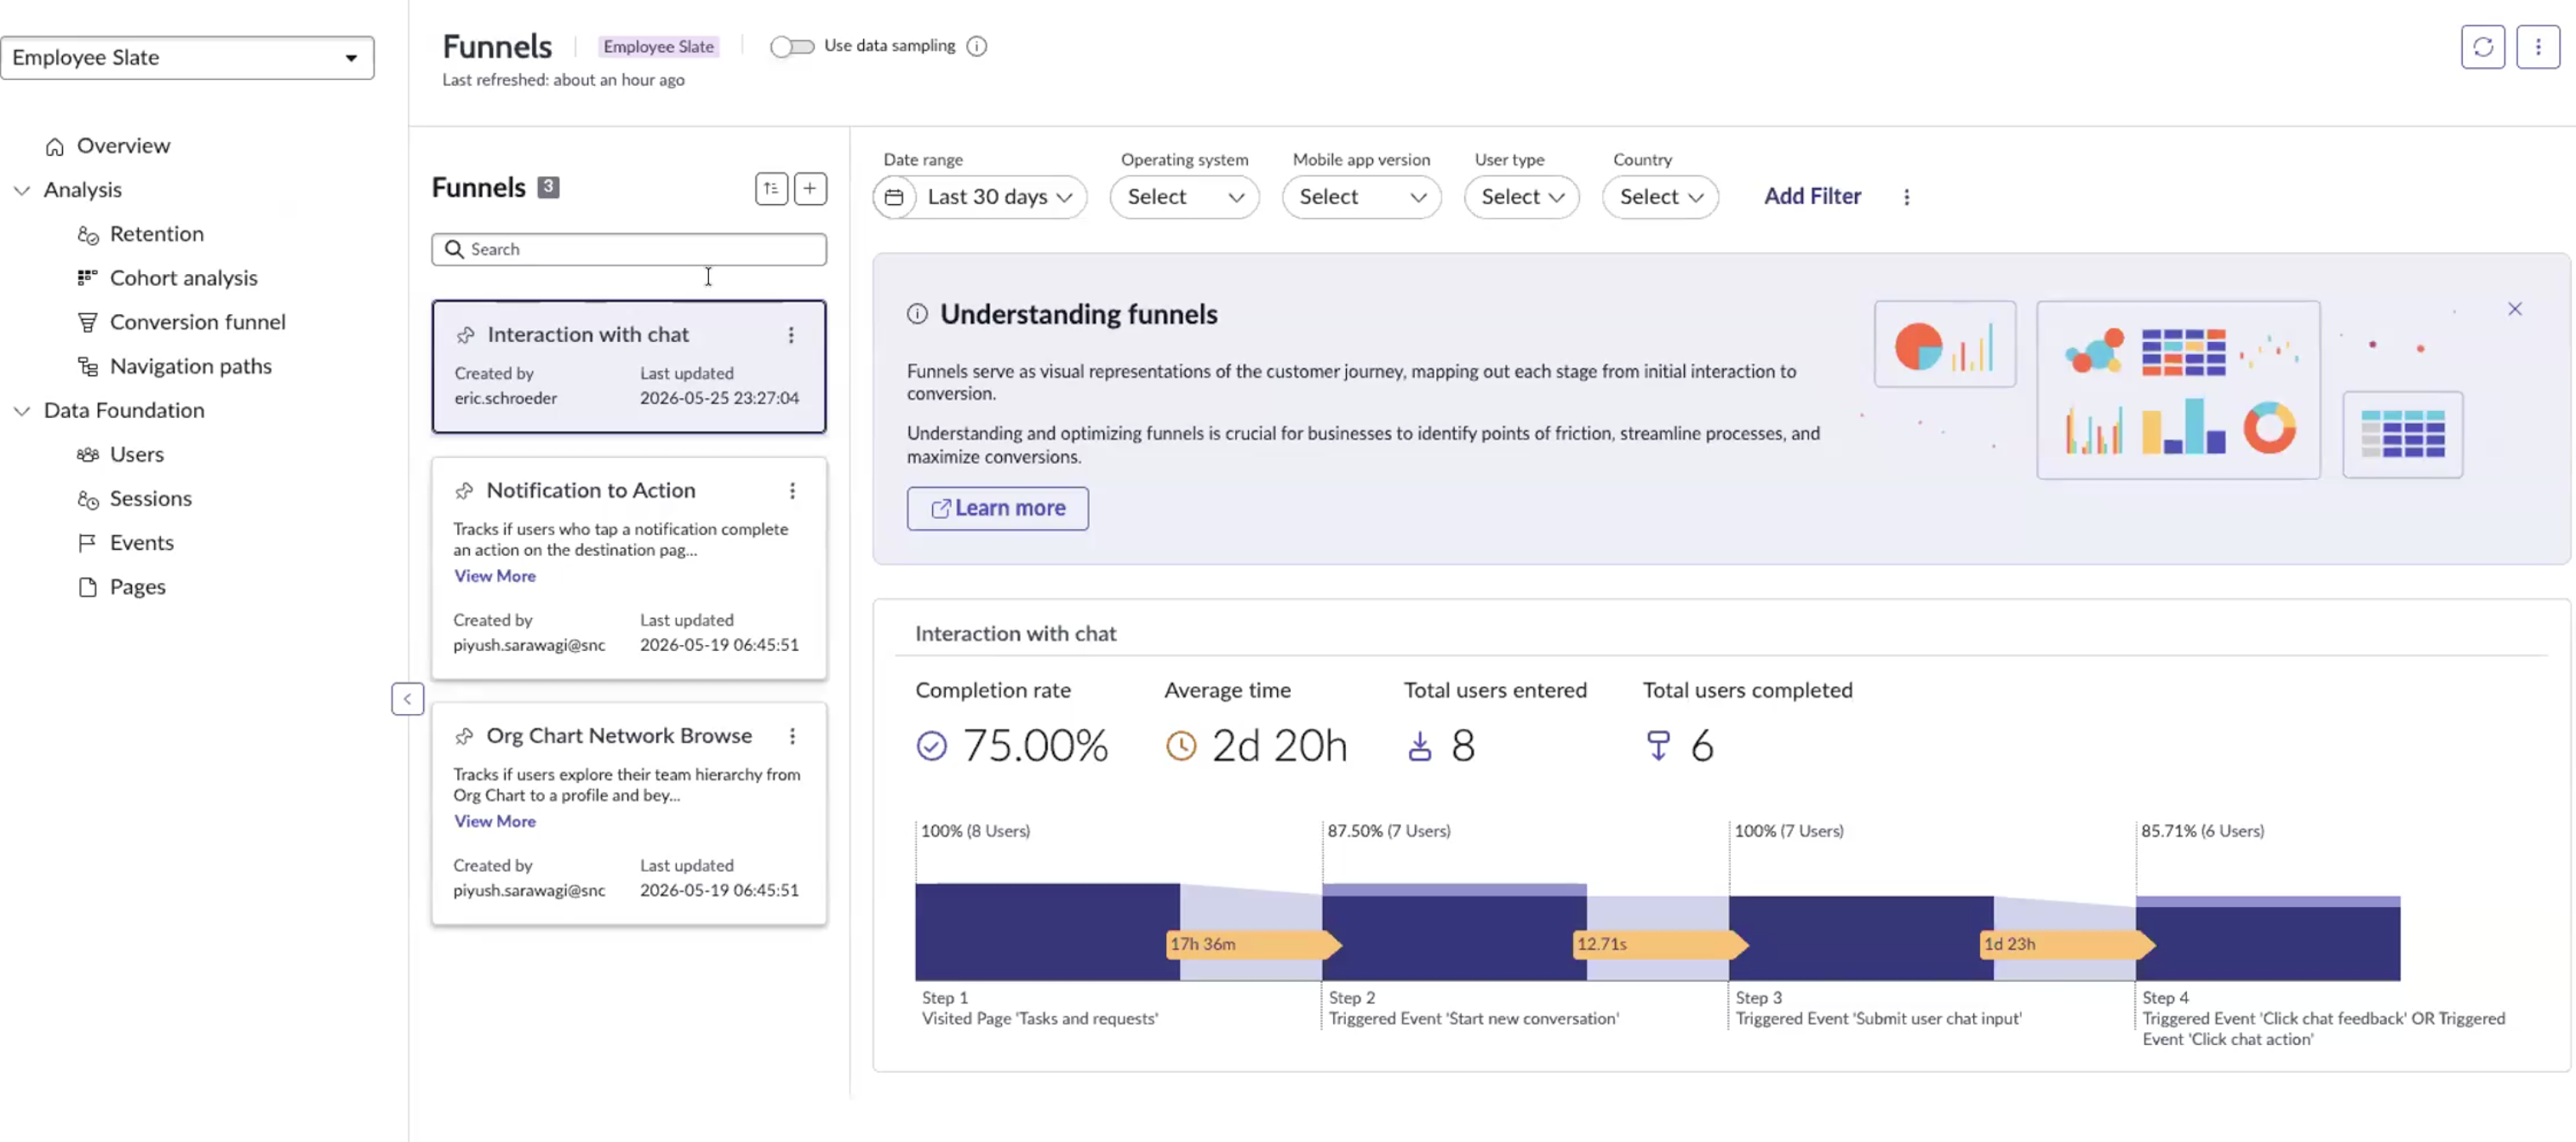Collapse the Data Foundation section
Image resolution: width=2576 pixels, height=1142 pixels.
point(22,411)
